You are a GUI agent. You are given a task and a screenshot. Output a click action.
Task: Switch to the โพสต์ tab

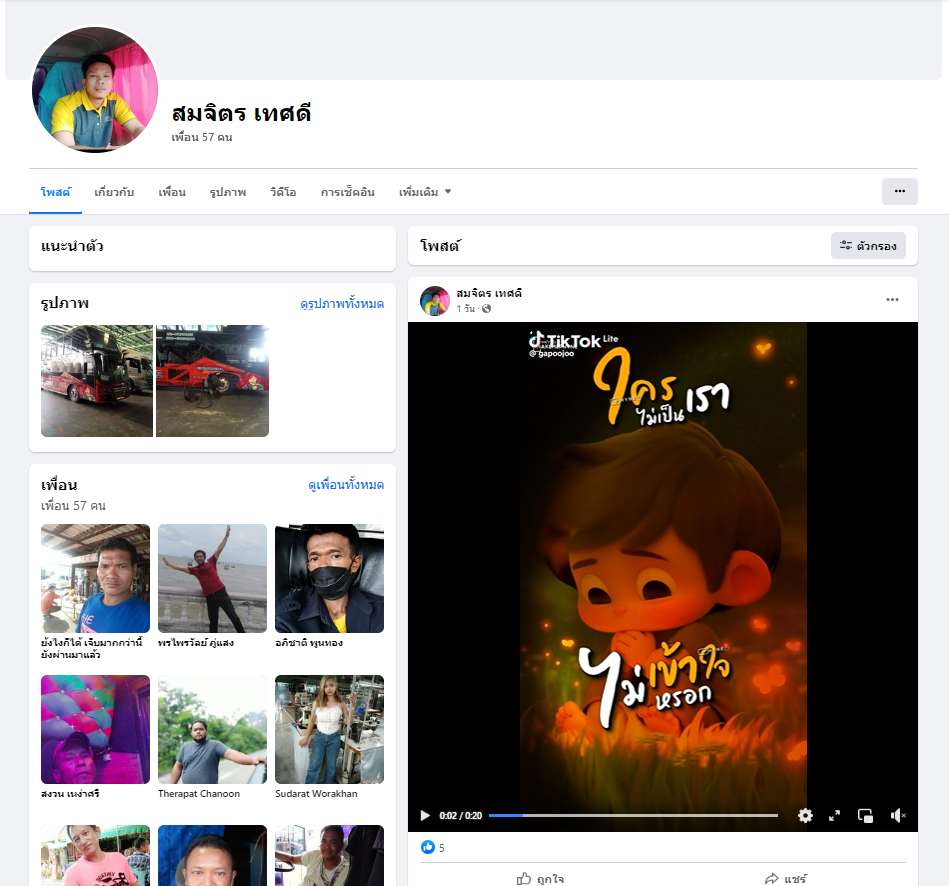tap(55, 192)
